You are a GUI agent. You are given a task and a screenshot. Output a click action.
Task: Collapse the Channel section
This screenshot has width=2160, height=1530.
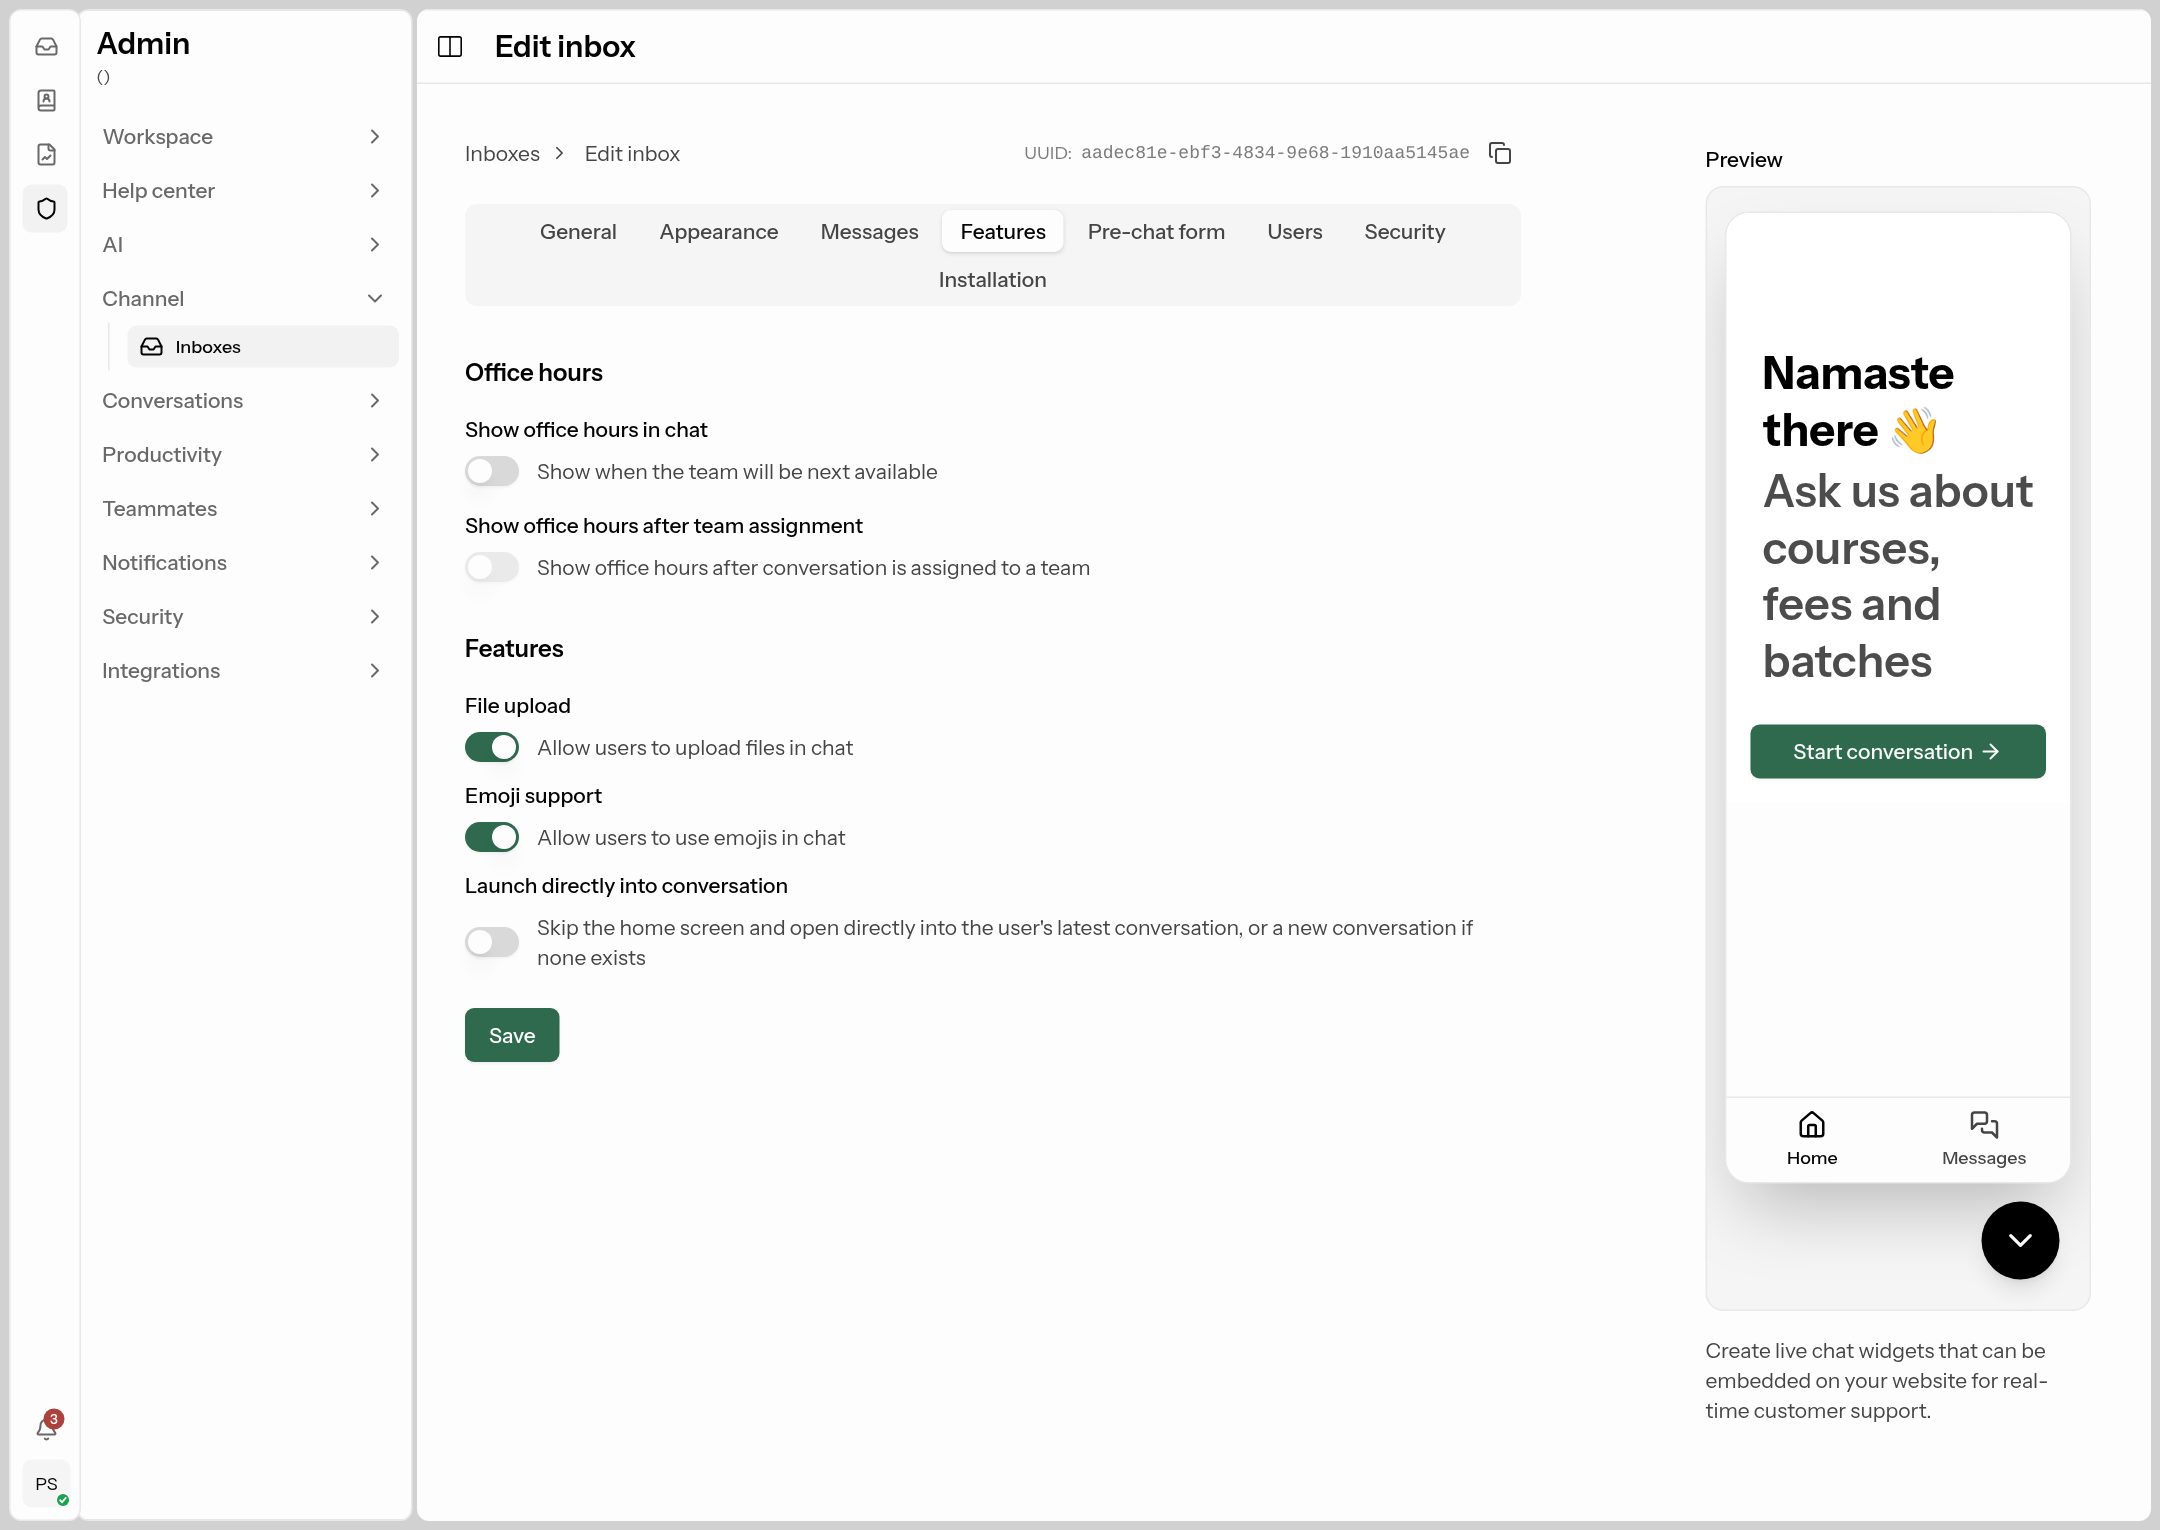click(x=242, y=298)
